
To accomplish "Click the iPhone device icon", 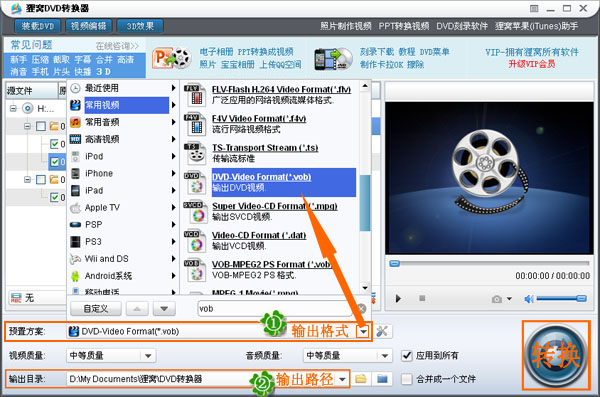I will click(x=75, y=173).
